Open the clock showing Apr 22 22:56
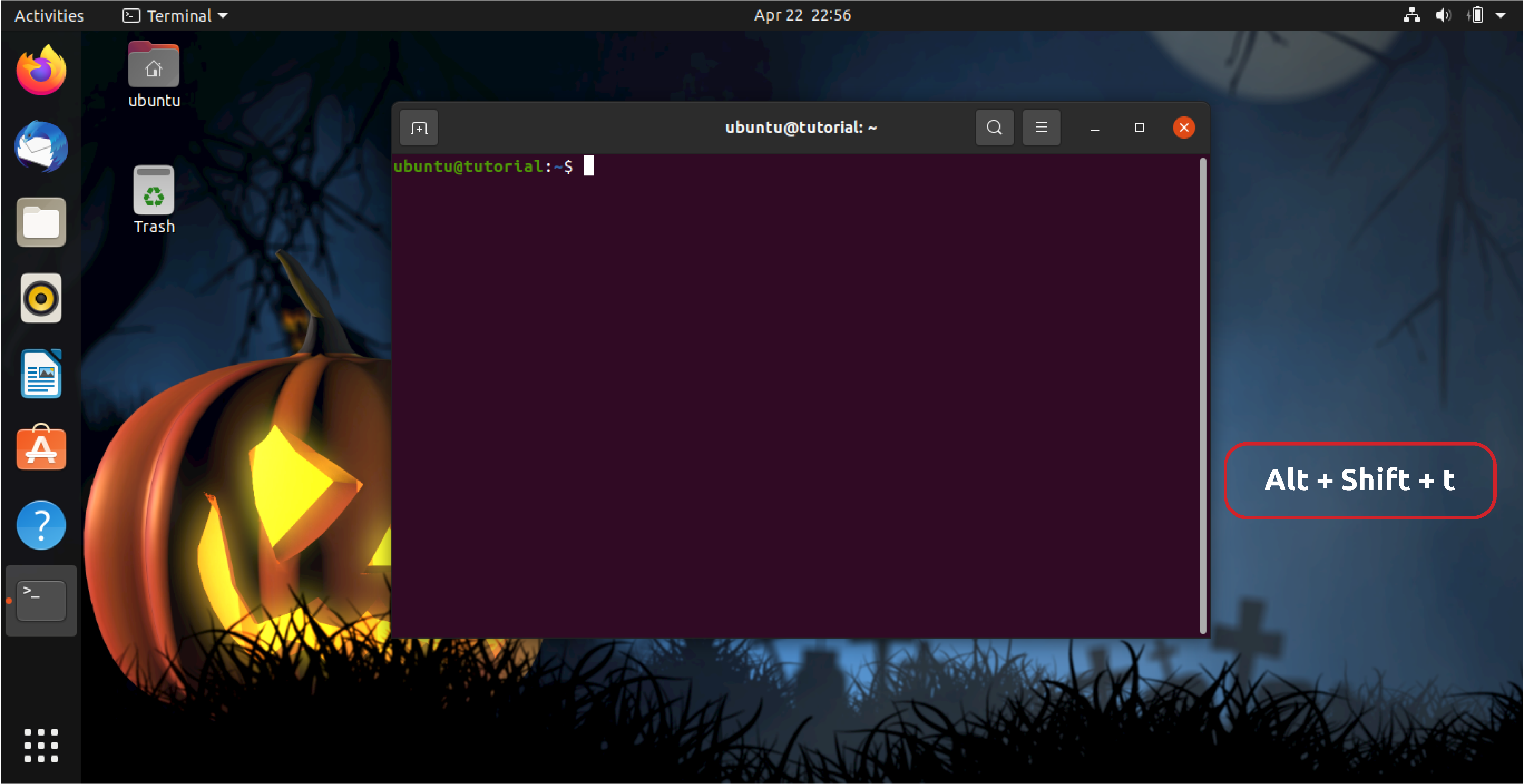 coord(802,15)
